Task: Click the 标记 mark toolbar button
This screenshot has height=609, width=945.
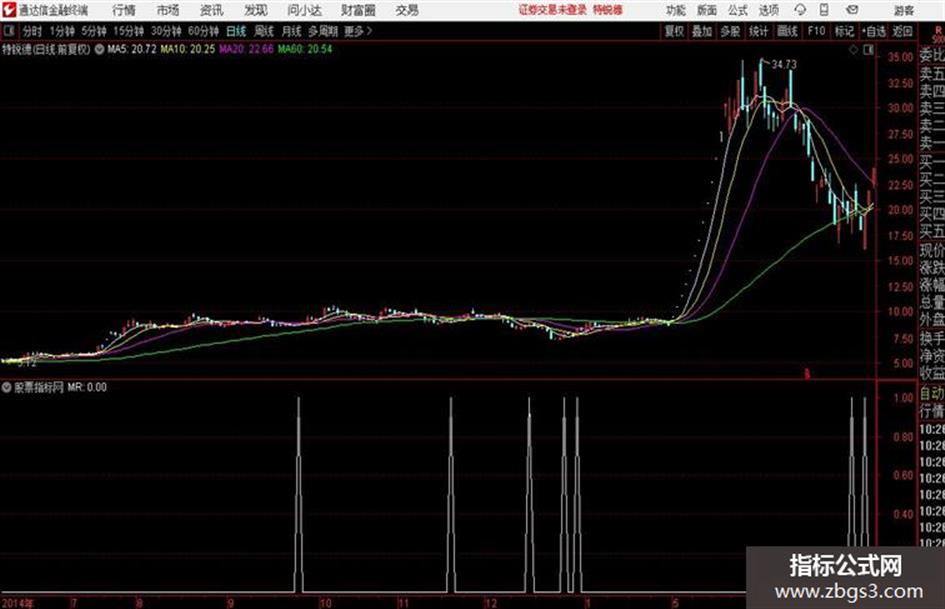Action: (844, 31)
